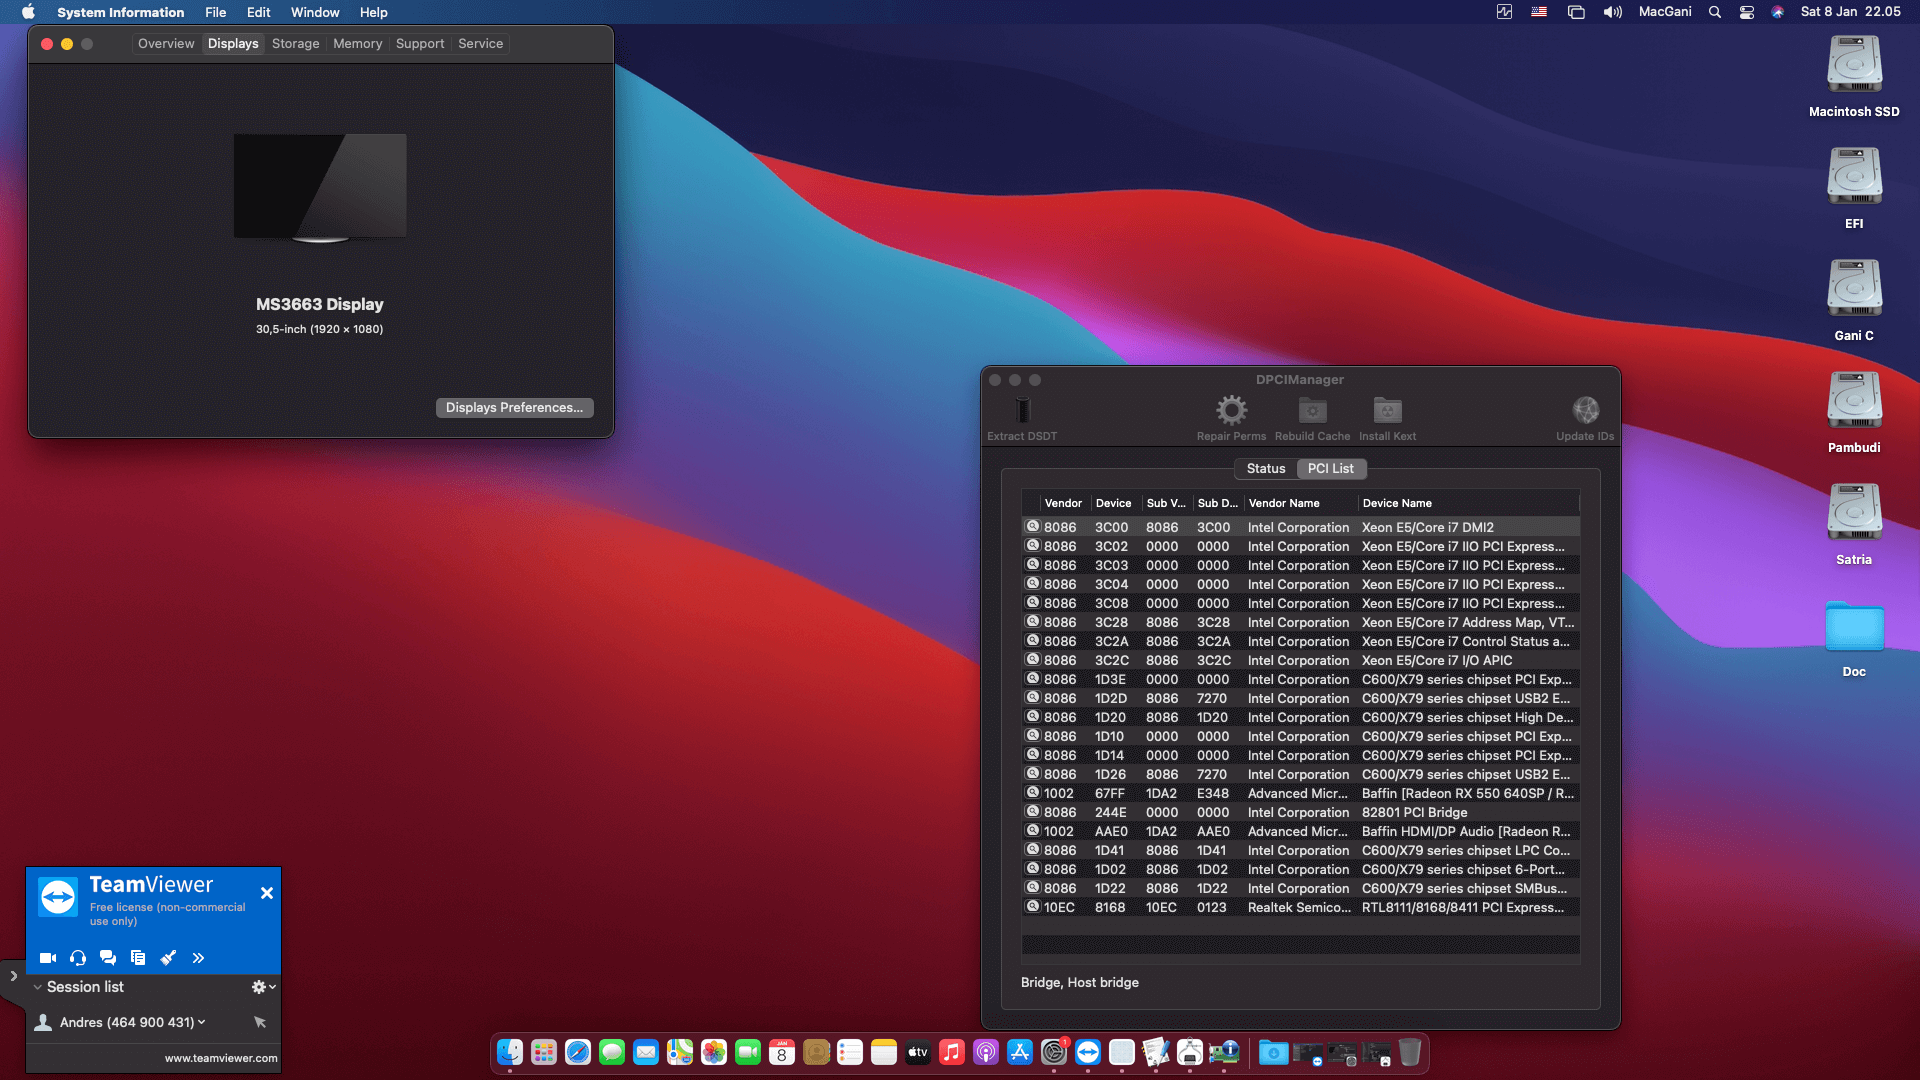Click the Update IDs globe icon

click(1585, 411)
